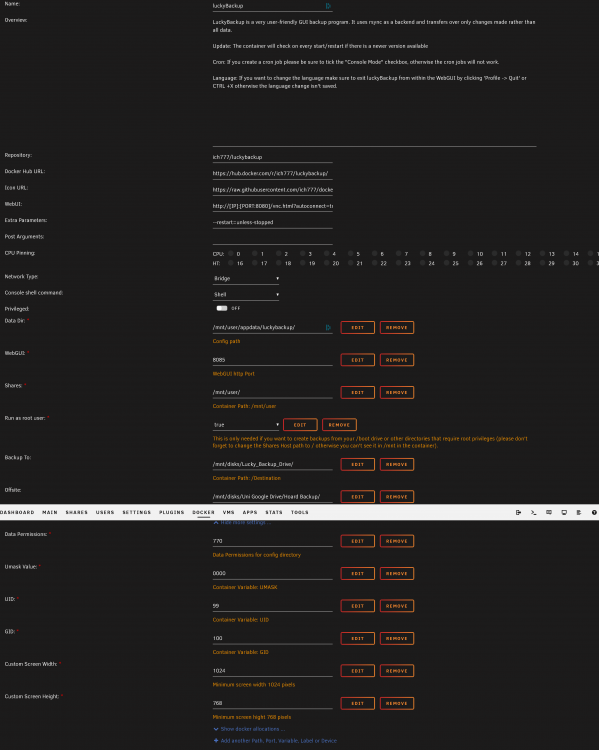Open the Run as root user dropdown
This screenshot has width=599, height=750.
click(246, 425)
